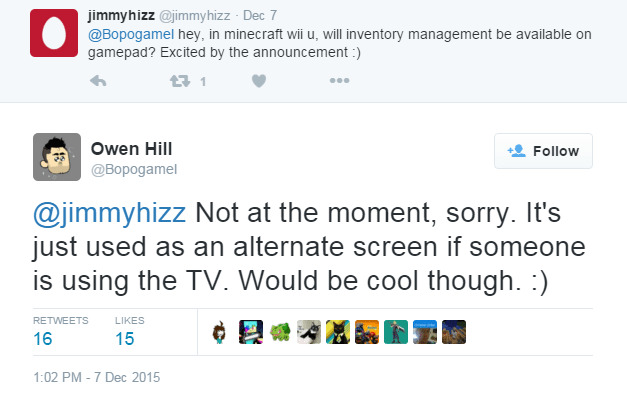Click the teal background figure liker avatar
This screenshot has height=396, width=627.
click(396, 332)
